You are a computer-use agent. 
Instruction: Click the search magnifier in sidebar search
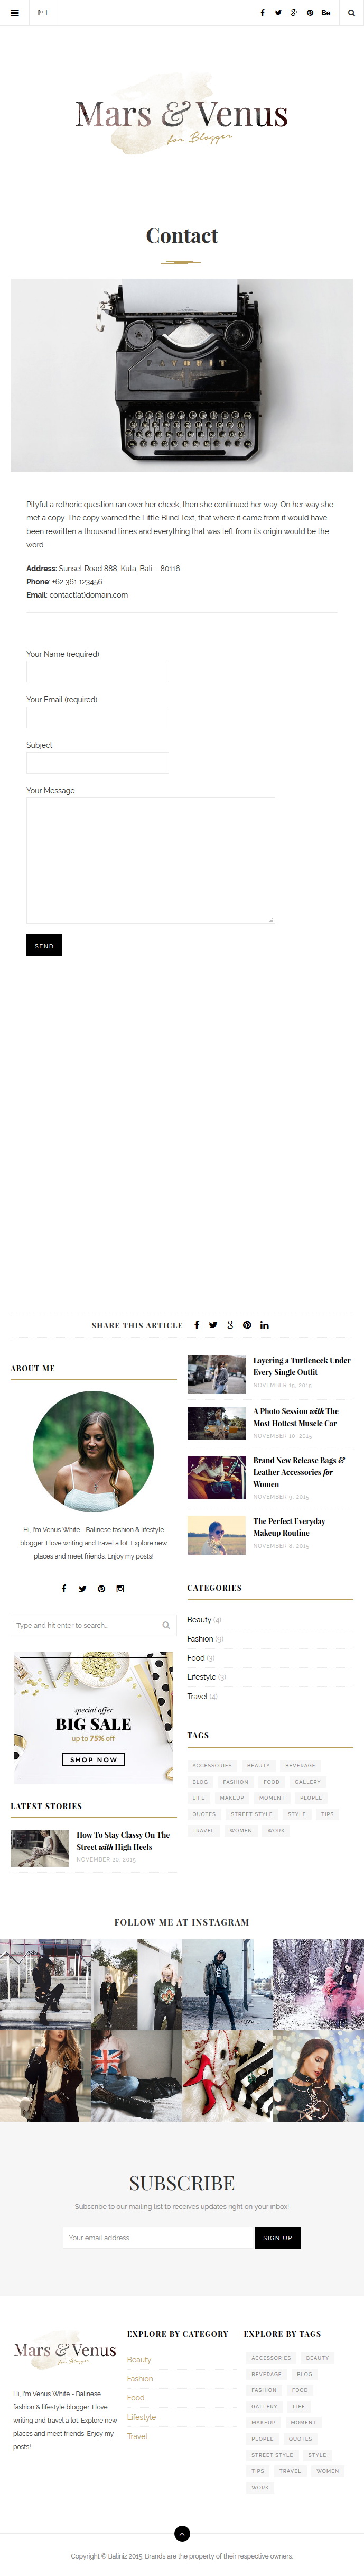click(166, 1625)
